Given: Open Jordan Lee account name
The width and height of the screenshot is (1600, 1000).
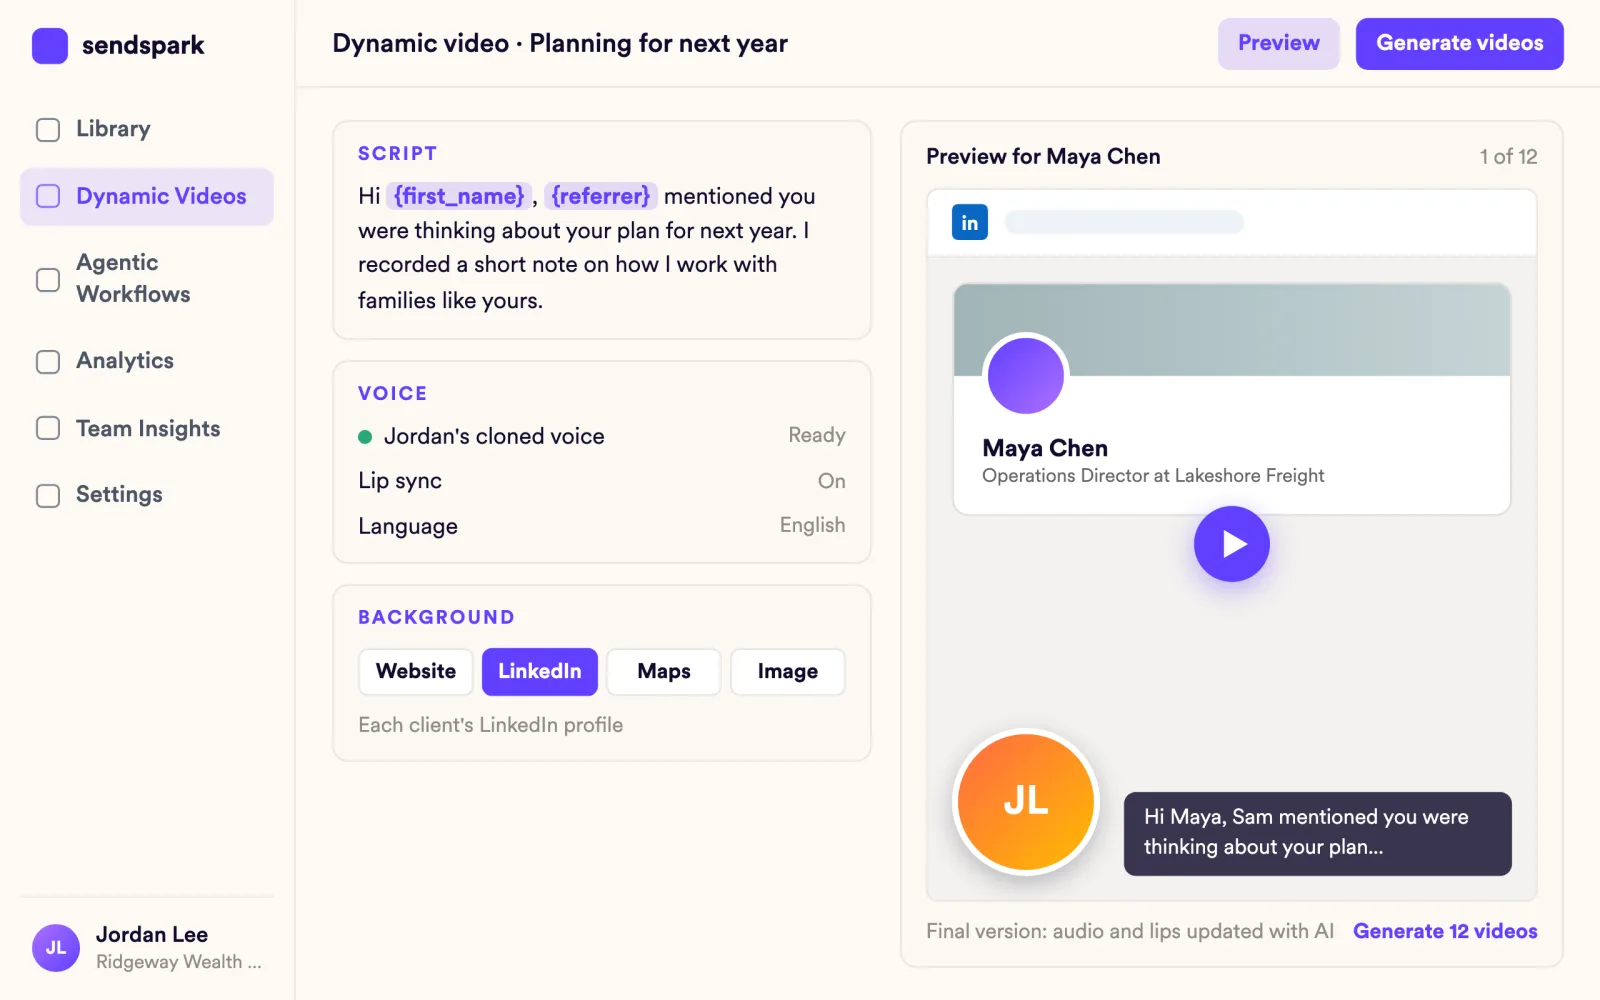Looking at the screenshot, I should [x=152, y=934].
